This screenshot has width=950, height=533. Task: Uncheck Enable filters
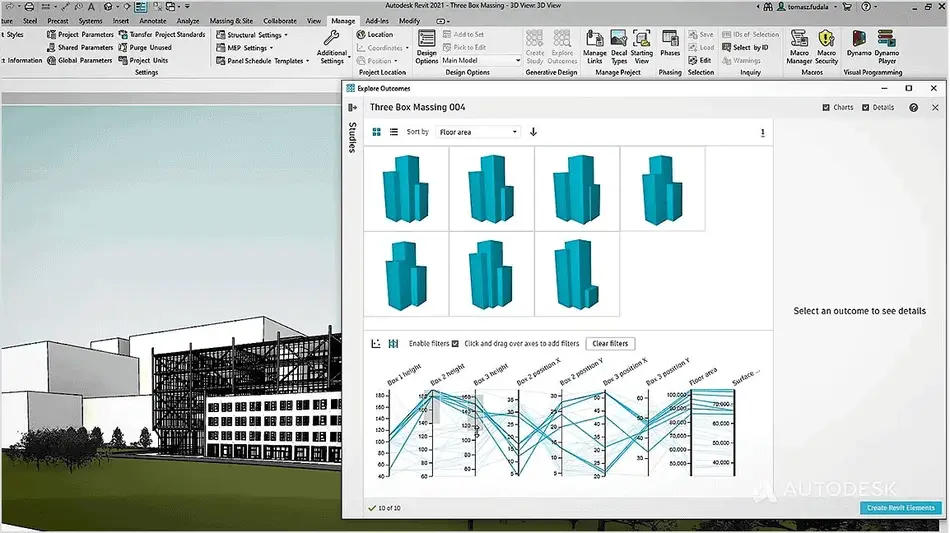pos(455,343)
